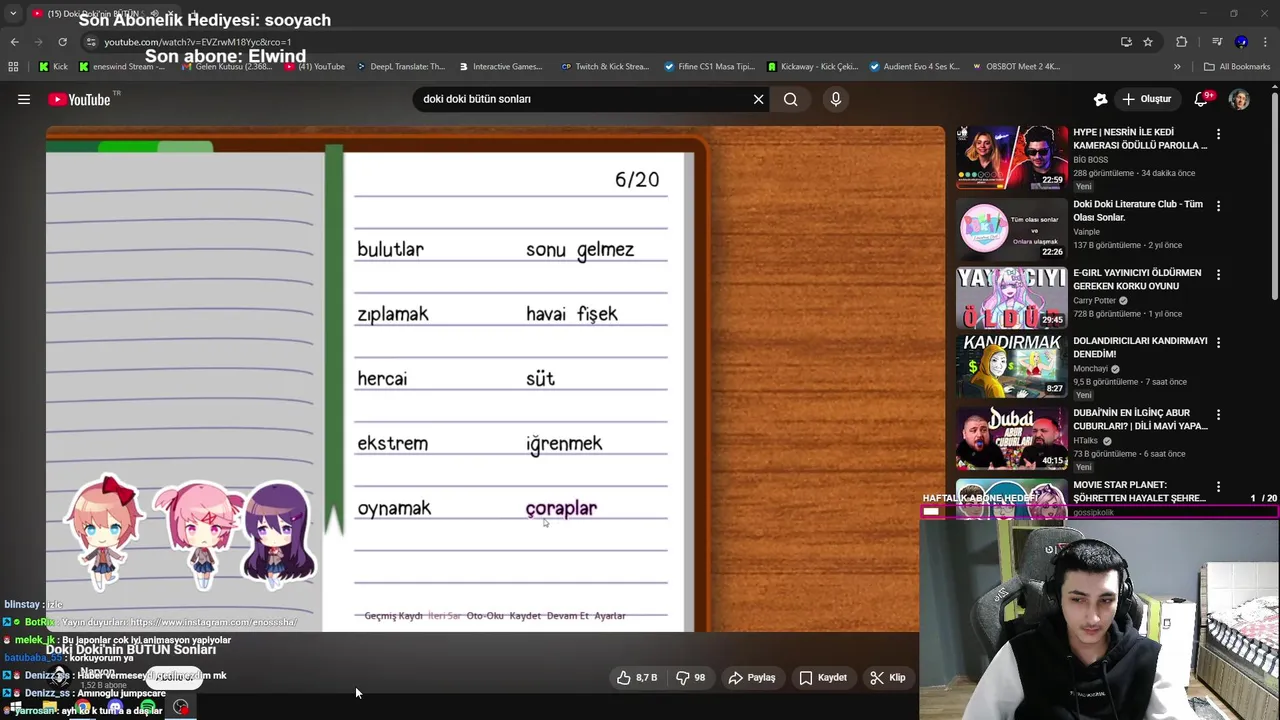Open Chrome extensions puzzle icon
The width and height of the screenshot is (1280, 720).
[x=1181, y=42]
